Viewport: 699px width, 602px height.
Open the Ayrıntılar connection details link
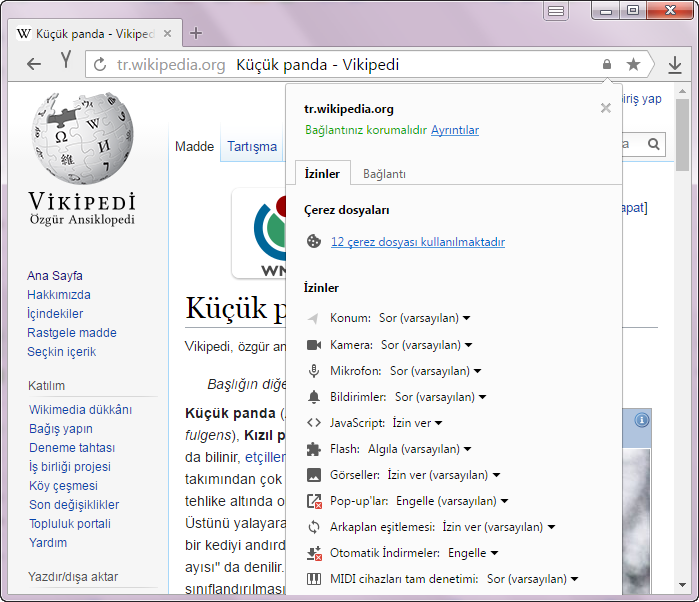(455, 130)
